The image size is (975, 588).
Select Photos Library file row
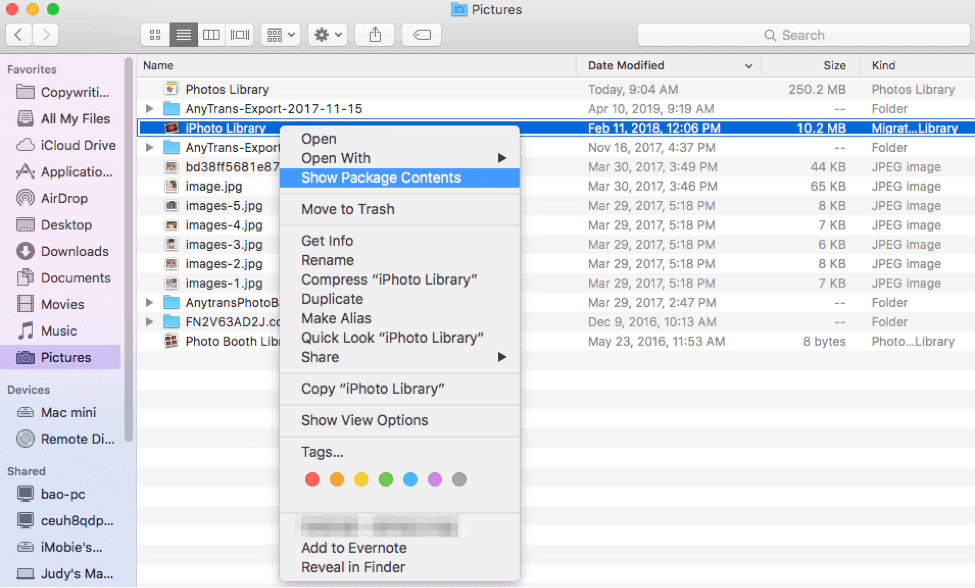(x=556, y=90)
